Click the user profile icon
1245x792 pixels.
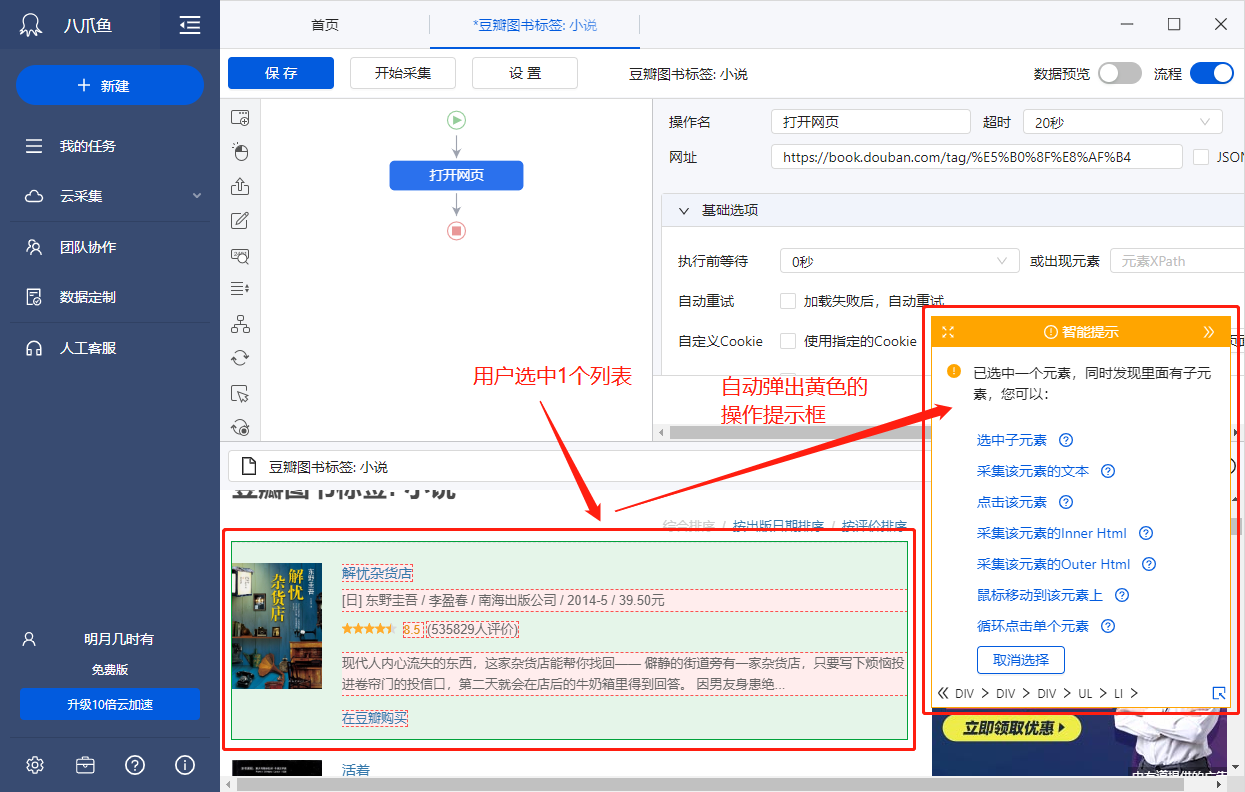[30, 638]
